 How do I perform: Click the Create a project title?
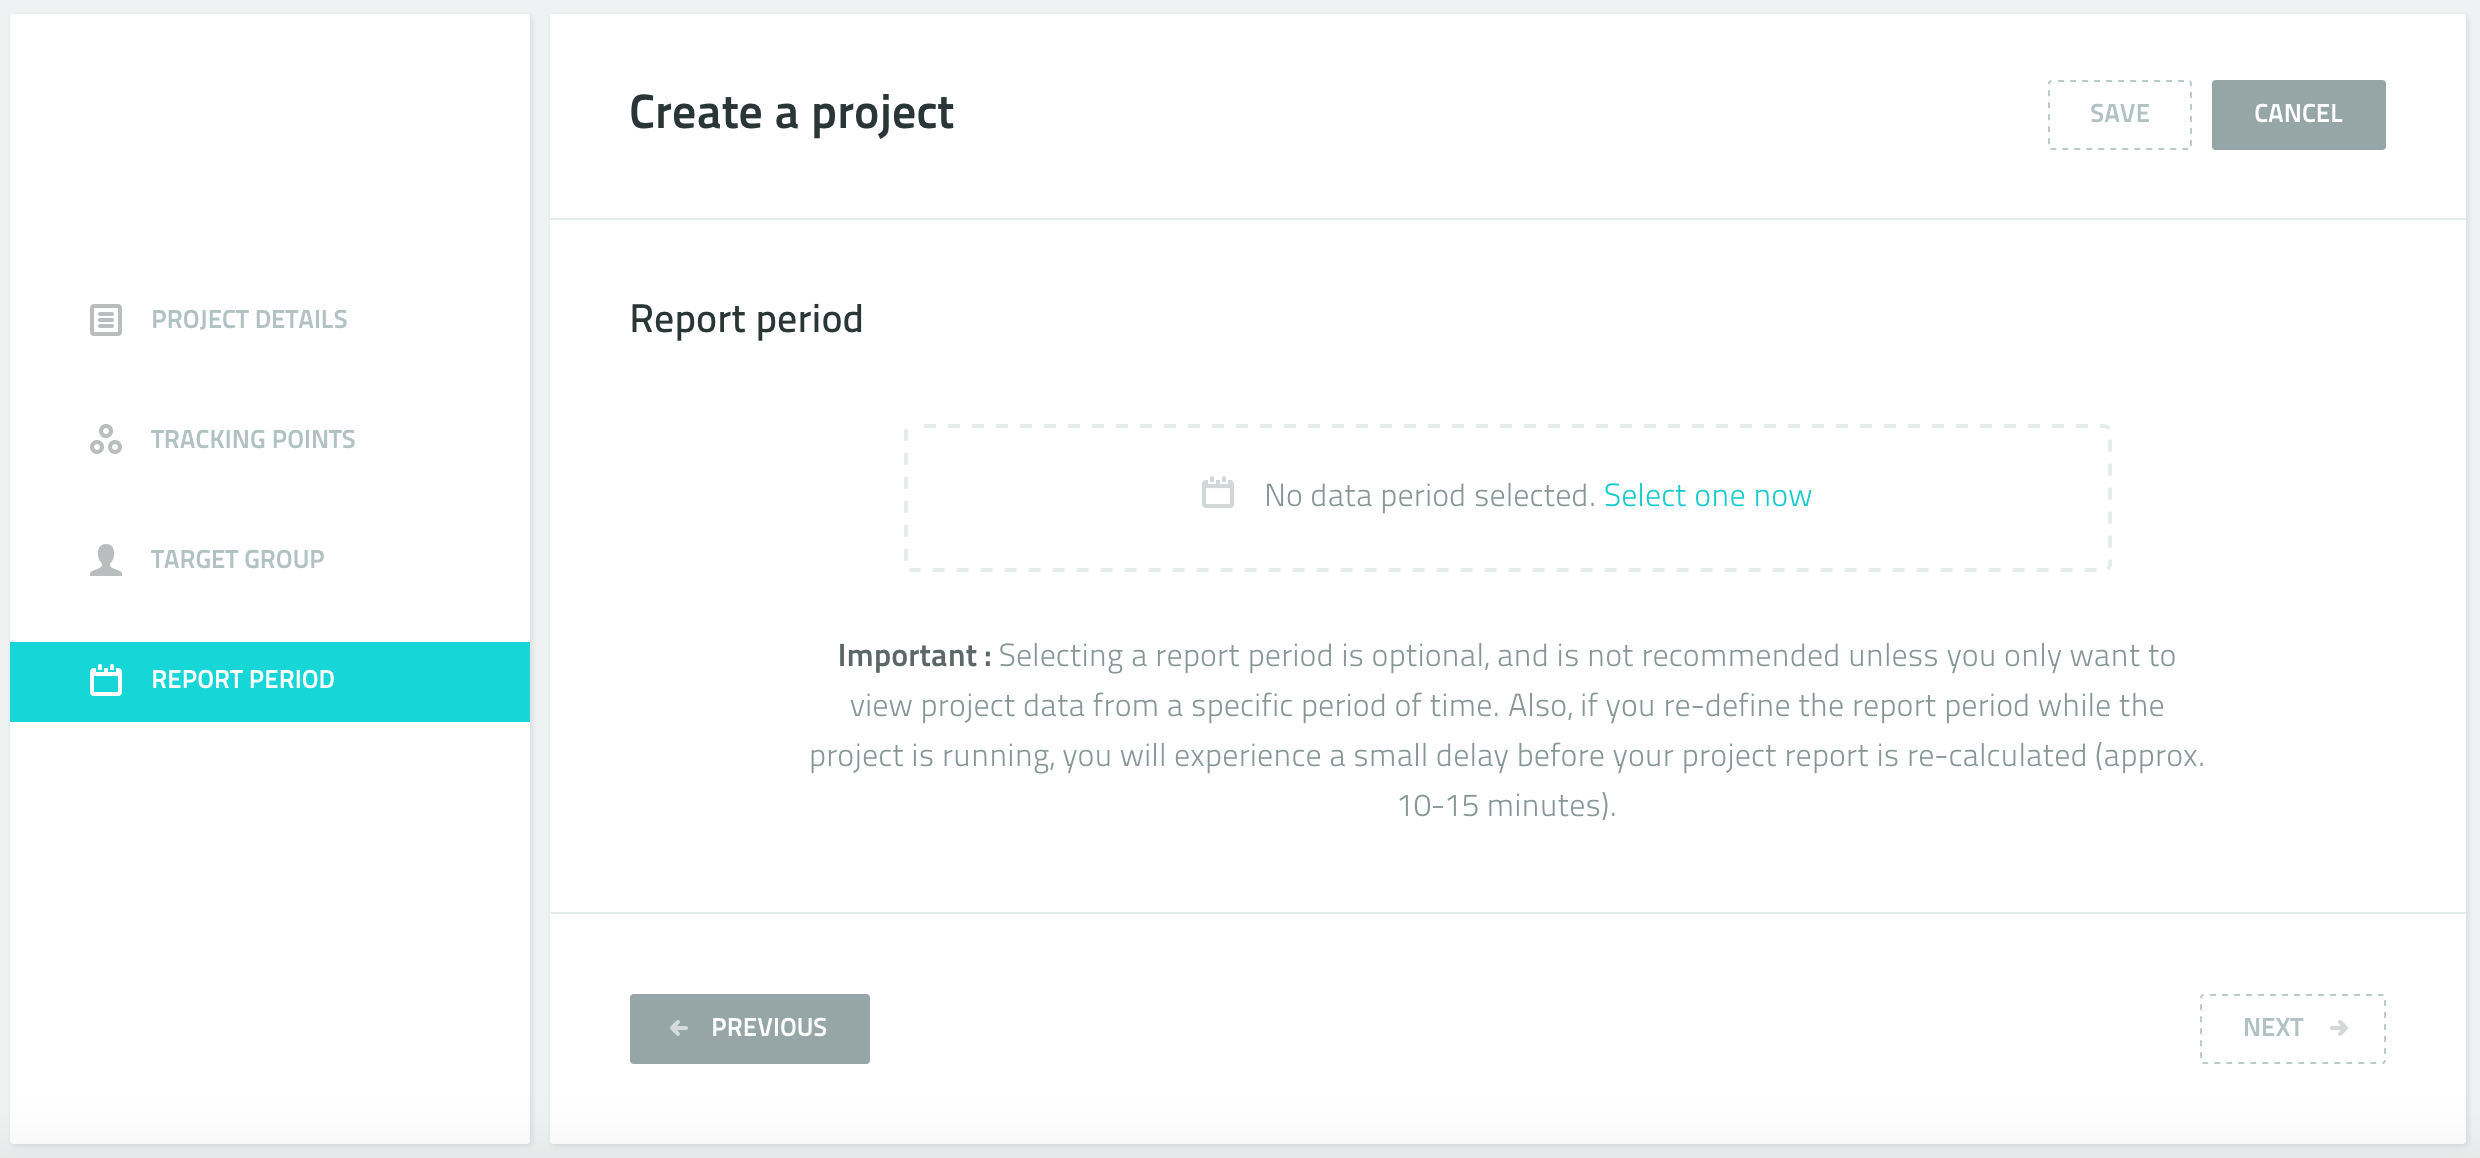click(x=791, y=113)
